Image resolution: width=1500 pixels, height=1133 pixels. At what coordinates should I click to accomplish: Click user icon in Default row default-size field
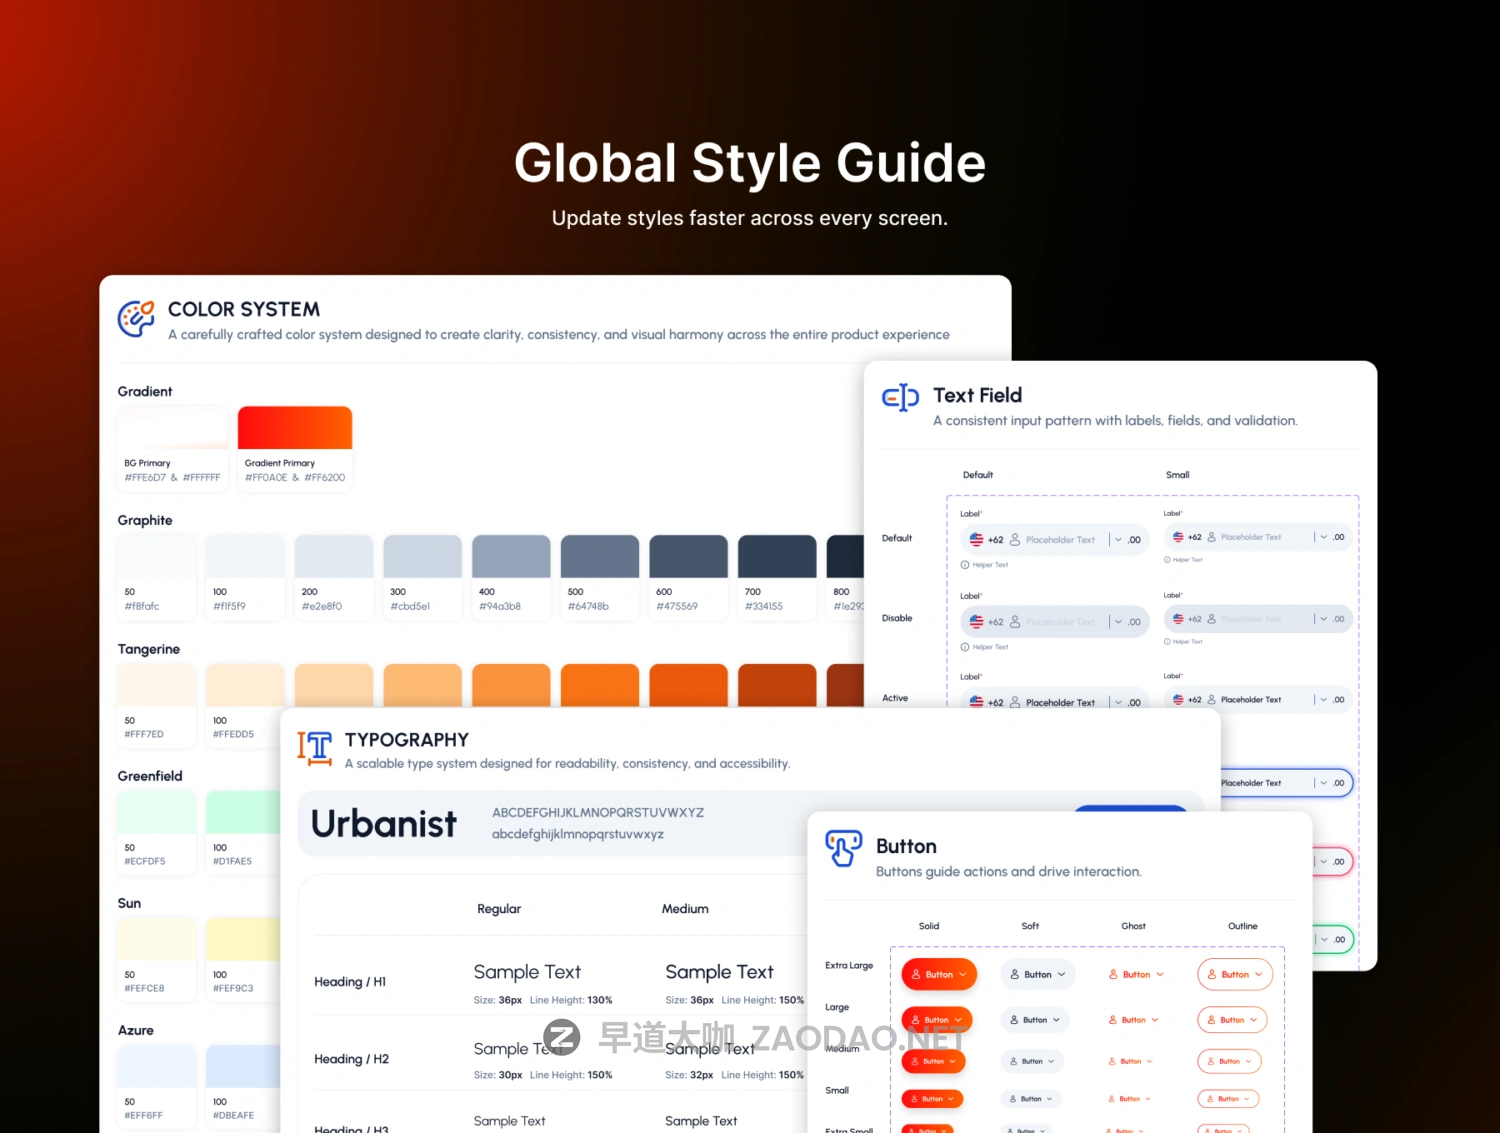tap(1015, 539)
